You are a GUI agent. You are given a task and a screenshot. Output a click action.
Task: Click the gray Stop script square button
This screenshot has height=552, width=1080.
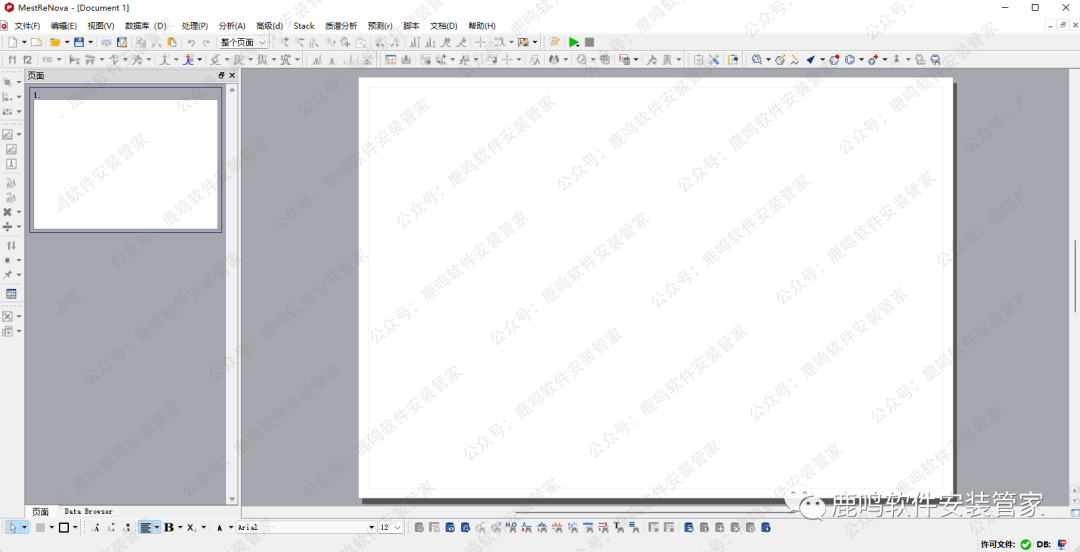pyautogui.click(x=590, y=42)
